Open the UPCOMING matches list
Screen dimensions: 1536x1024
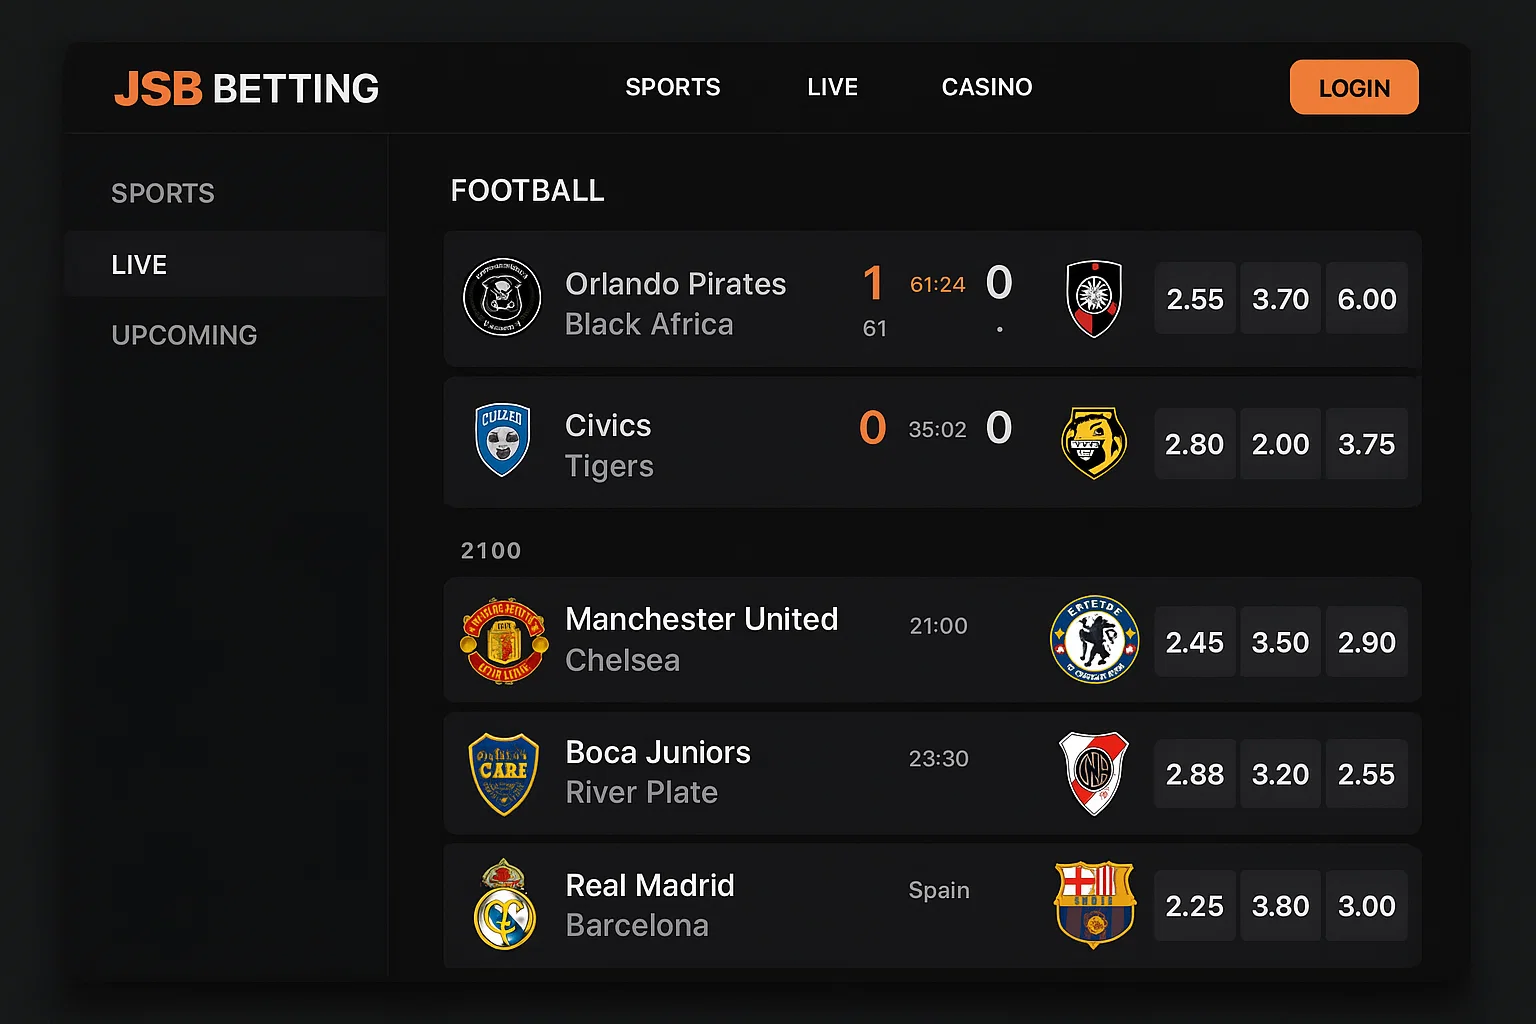tap(184, 335)
